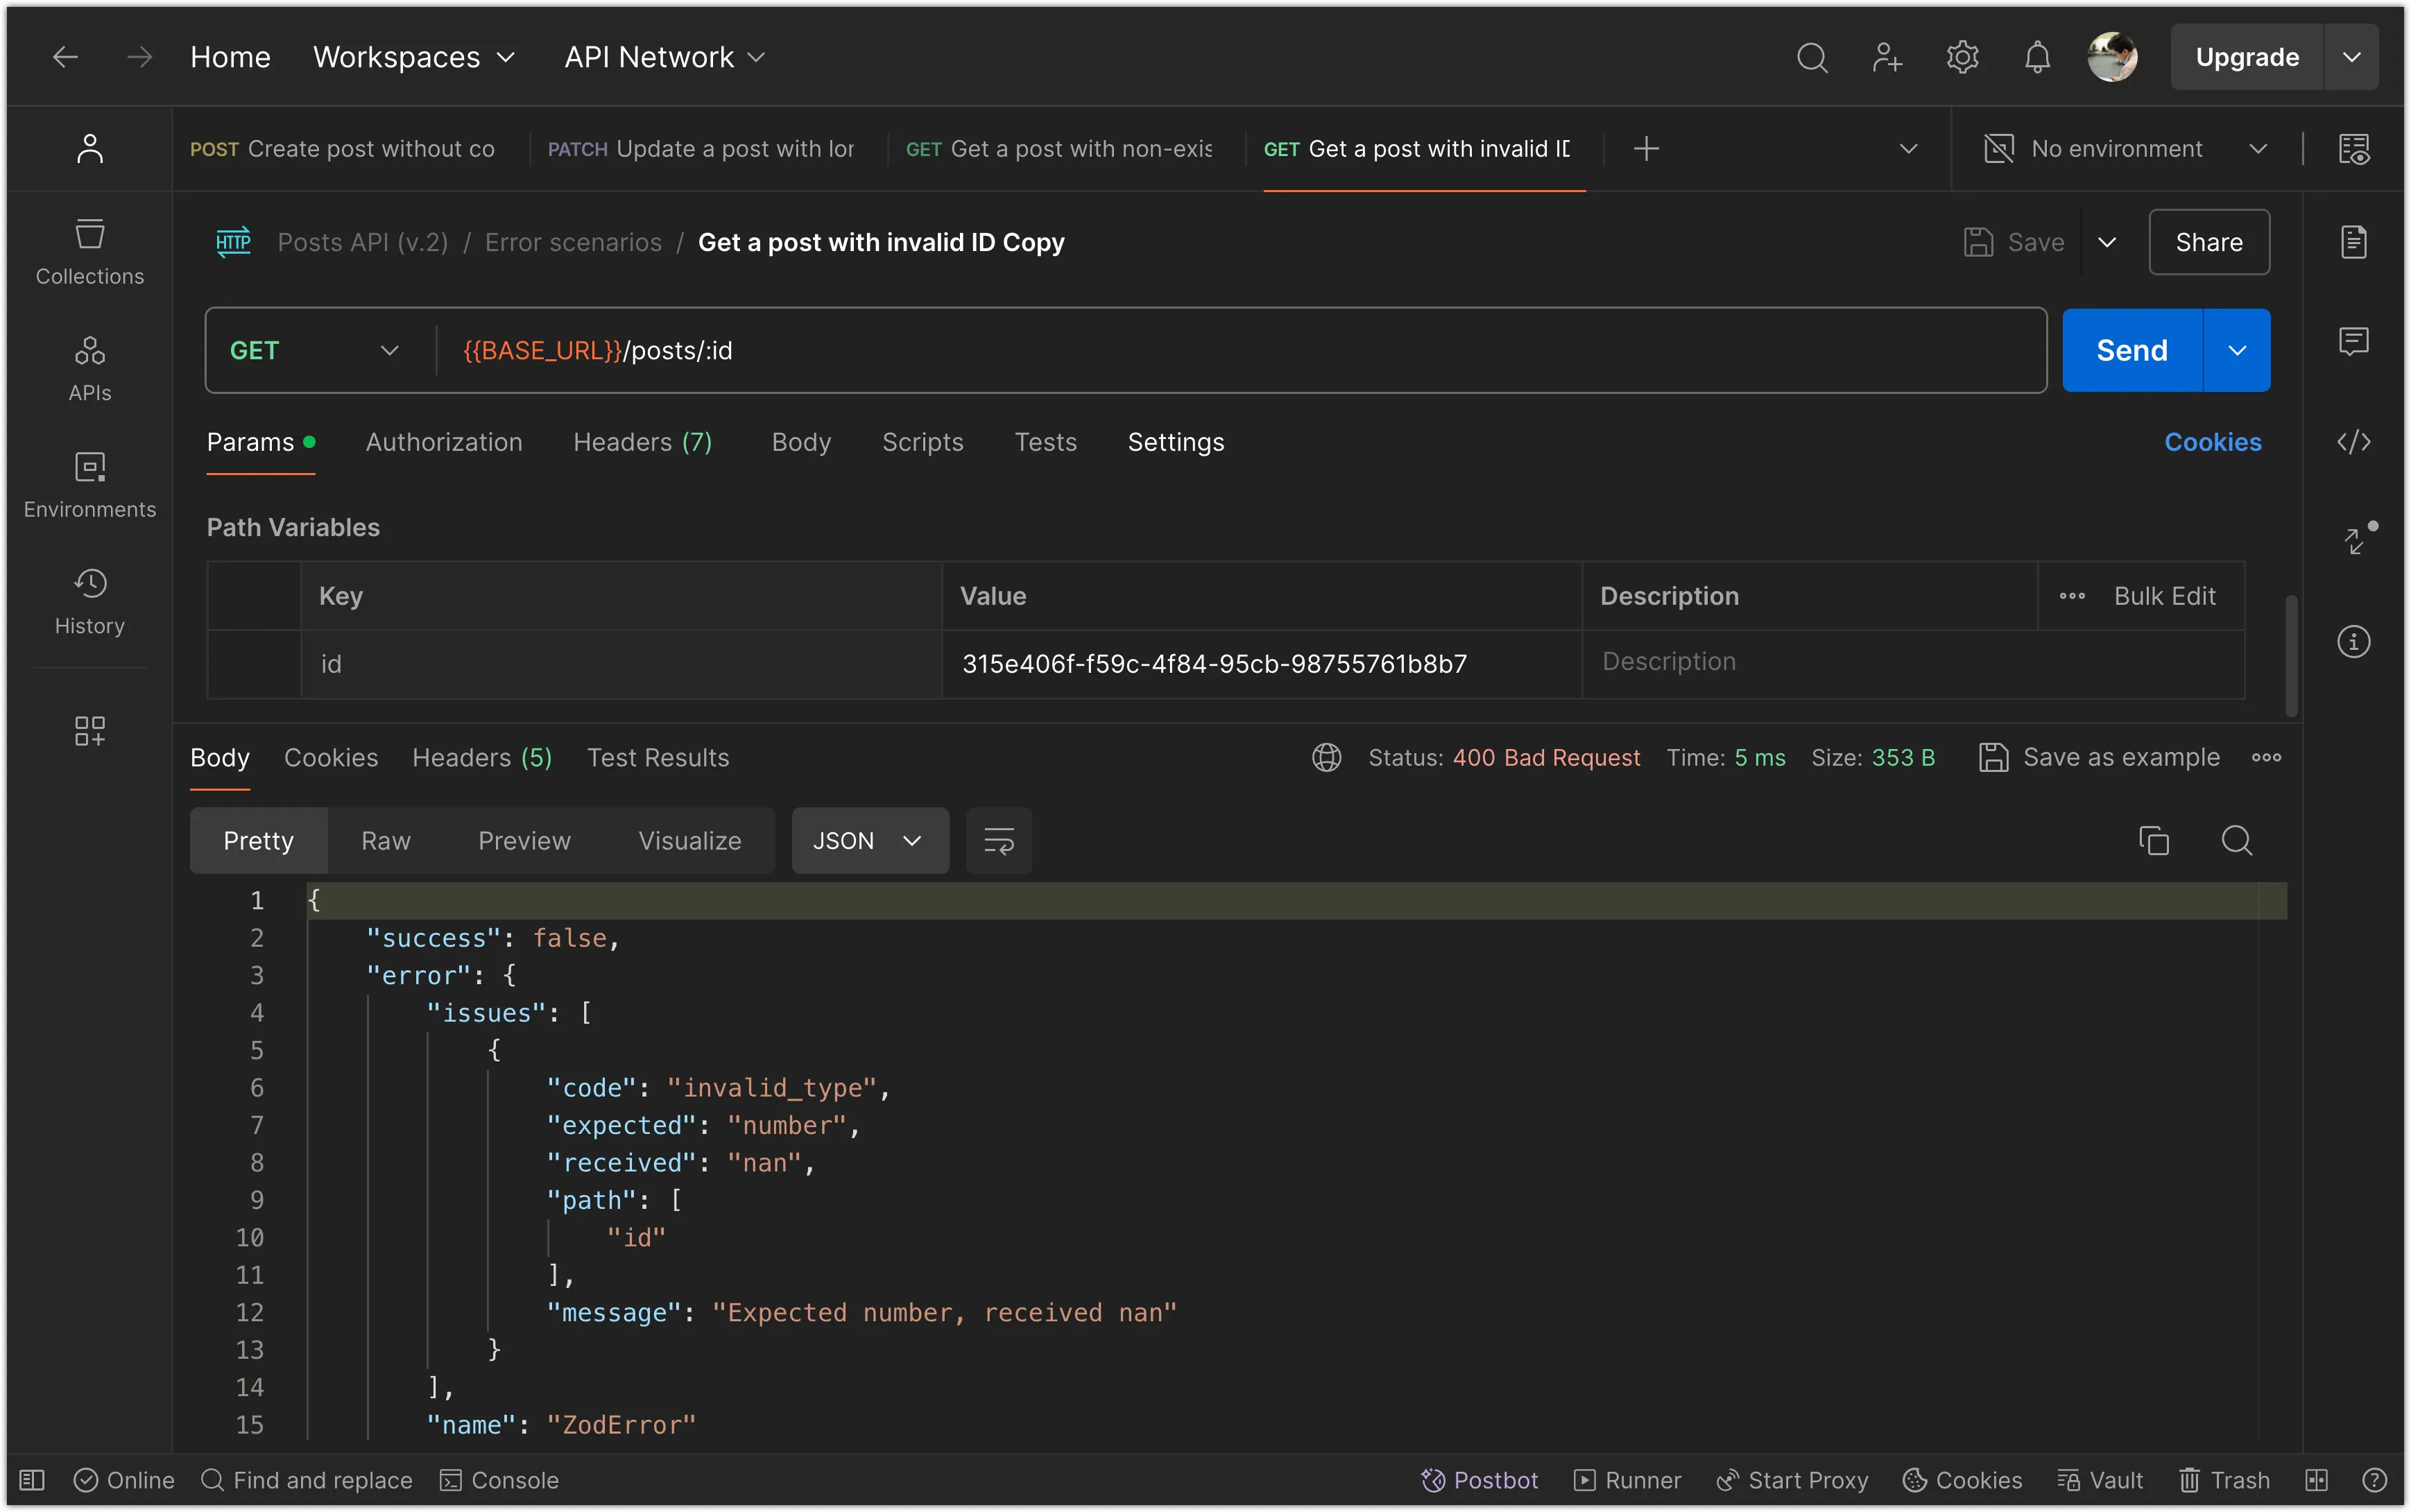Viewport: 2411px width, 1512px height.
Task: Toggle word wrap in response body
Action: coord(998,840)
